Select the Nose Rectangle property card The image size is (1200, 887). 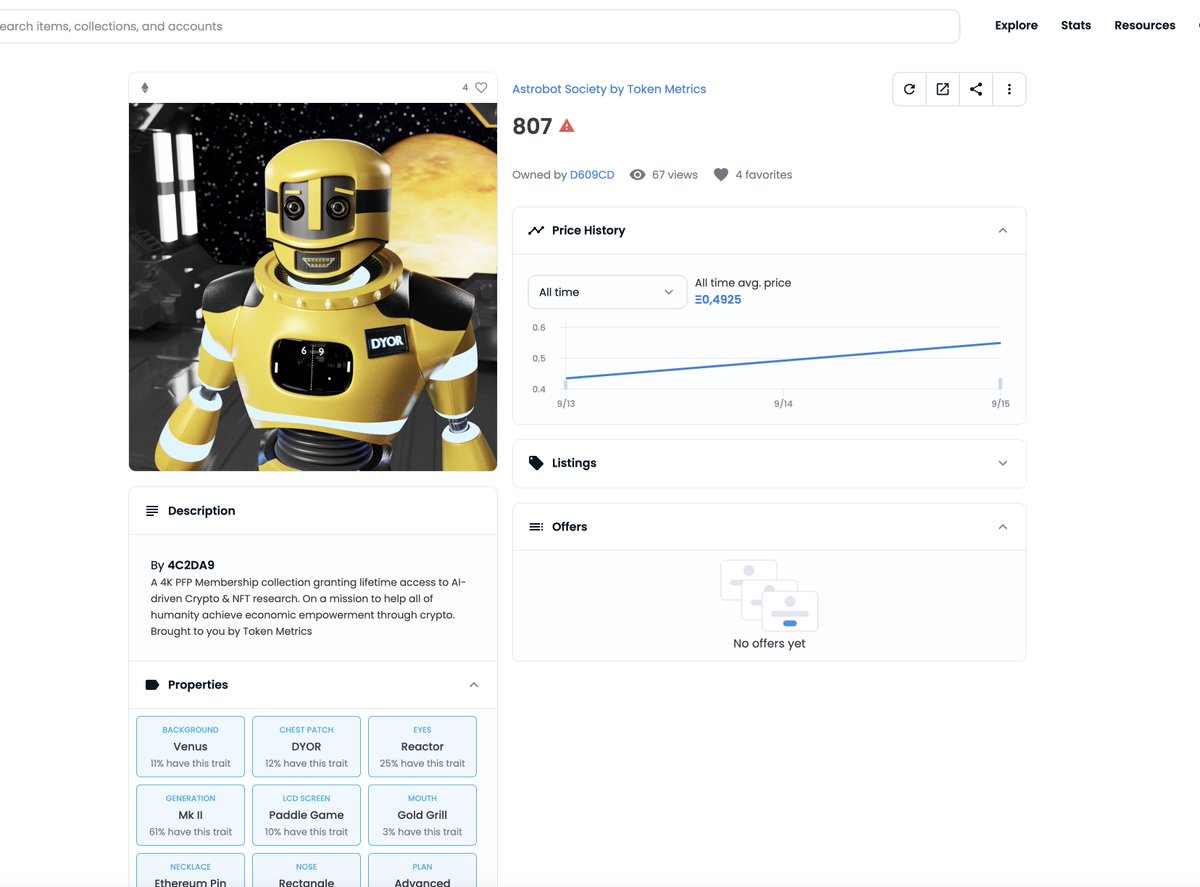point(306,870)
